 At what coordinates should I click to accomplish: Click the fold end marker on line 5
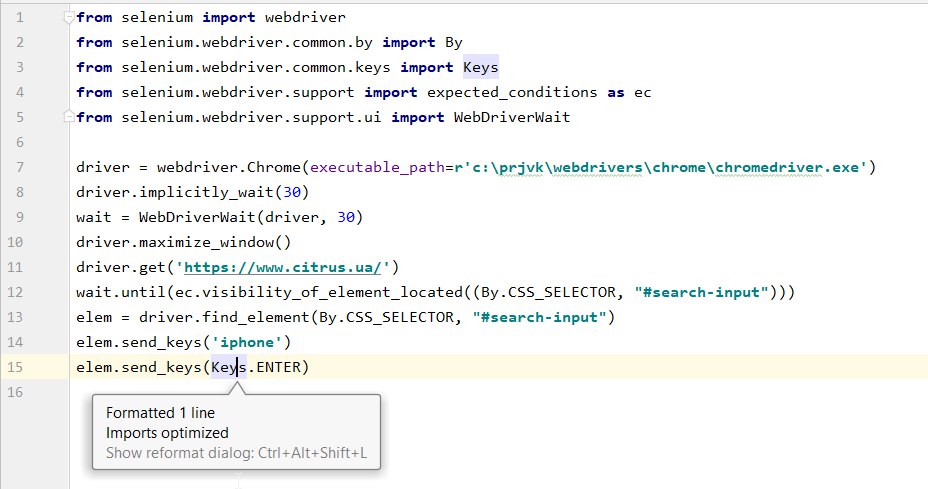(69, 117)
